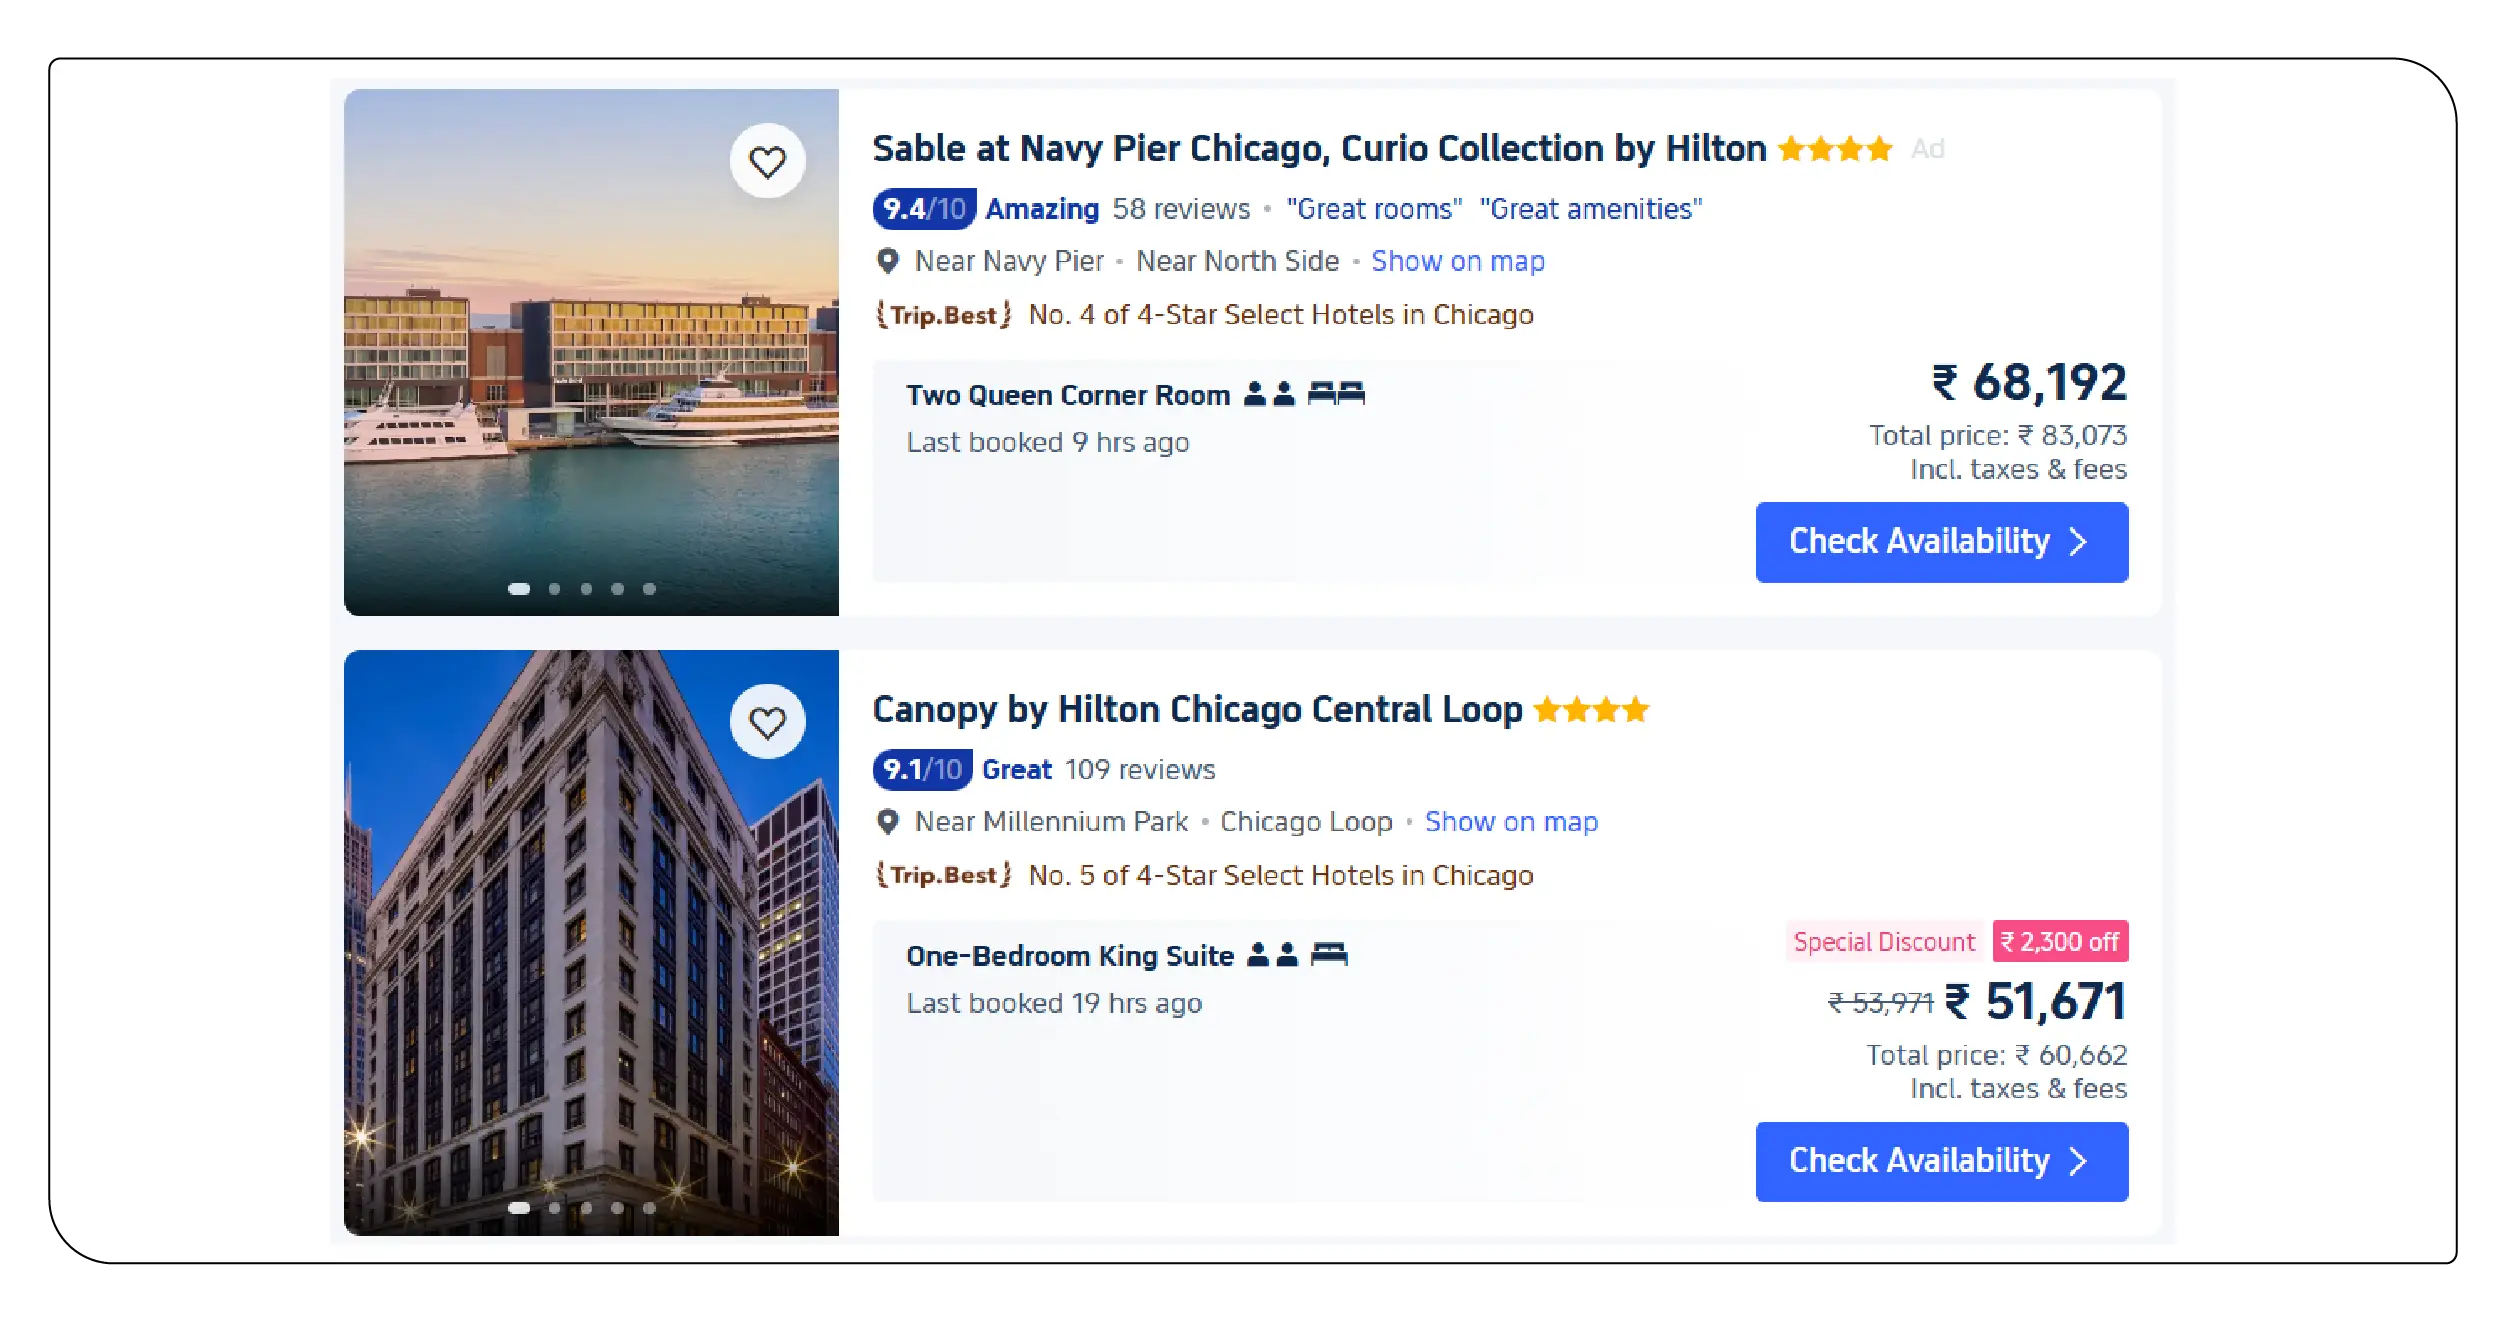Viewport: 2507px width, 1322px height.
Task: Check Availability for Canopy by Hilton
Action: coord(1941,1161)
